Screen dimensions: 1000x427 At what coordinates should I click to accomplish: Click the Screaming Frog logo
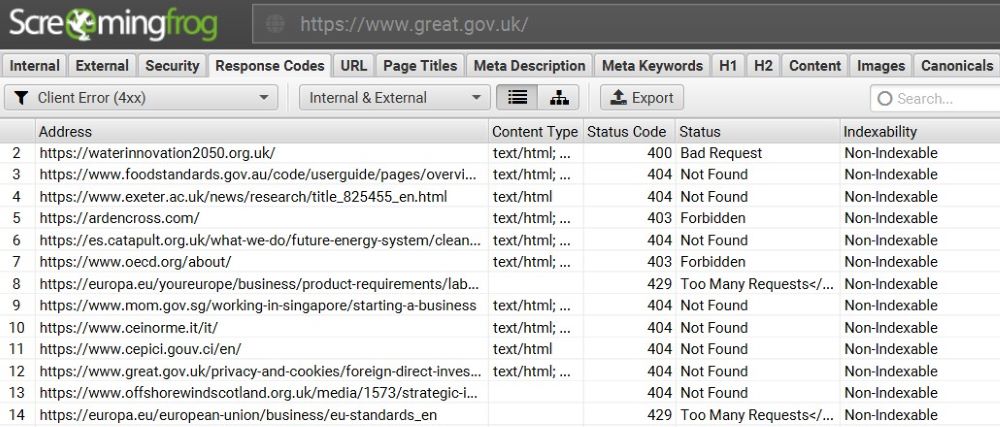click(x=114, y=25)
